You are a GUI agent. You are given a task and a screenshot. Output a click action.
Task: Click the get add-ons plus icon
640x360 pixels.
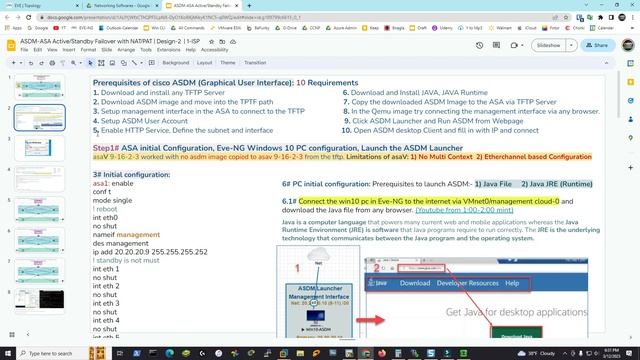pos(631,168)
